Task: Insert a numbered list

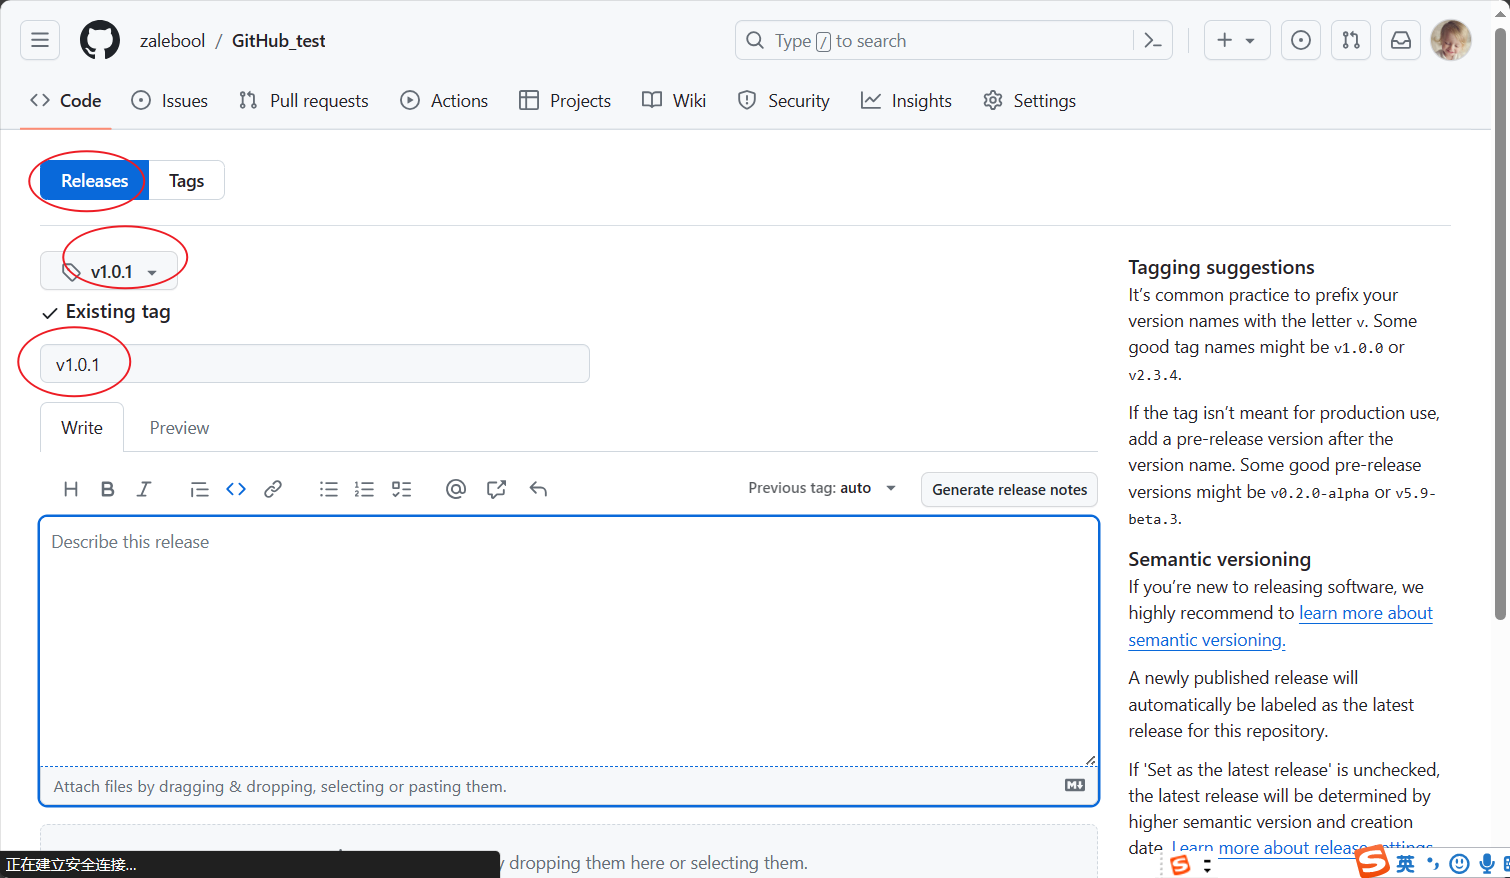Action: 364,489
